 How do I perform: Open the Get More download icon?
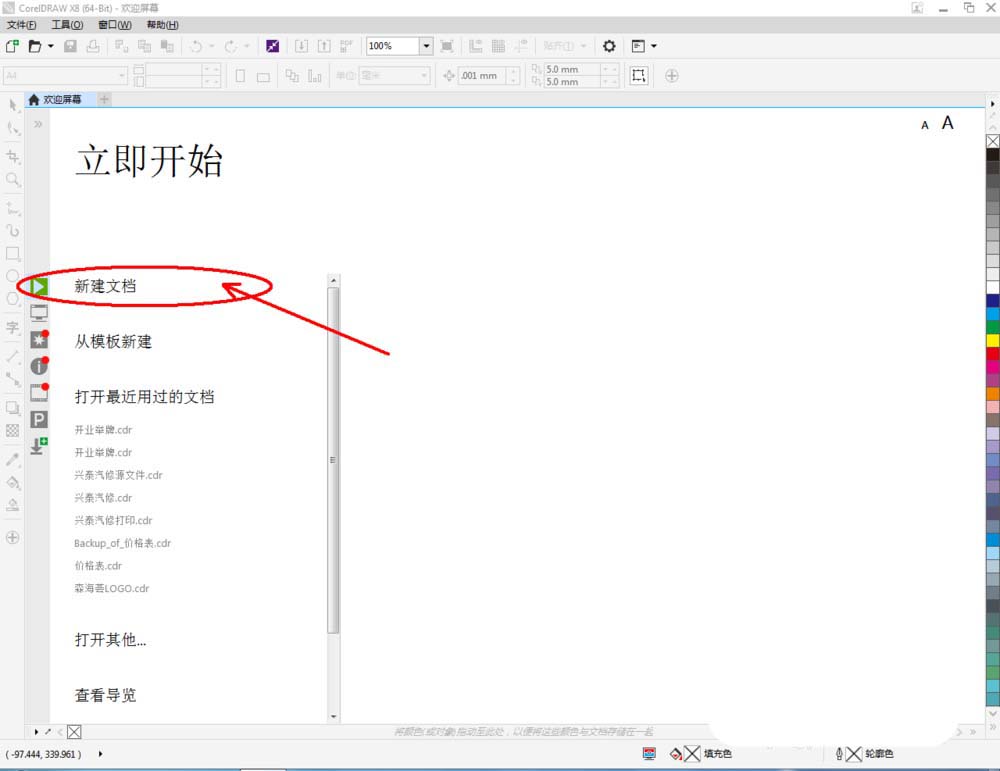click(39, 446)
